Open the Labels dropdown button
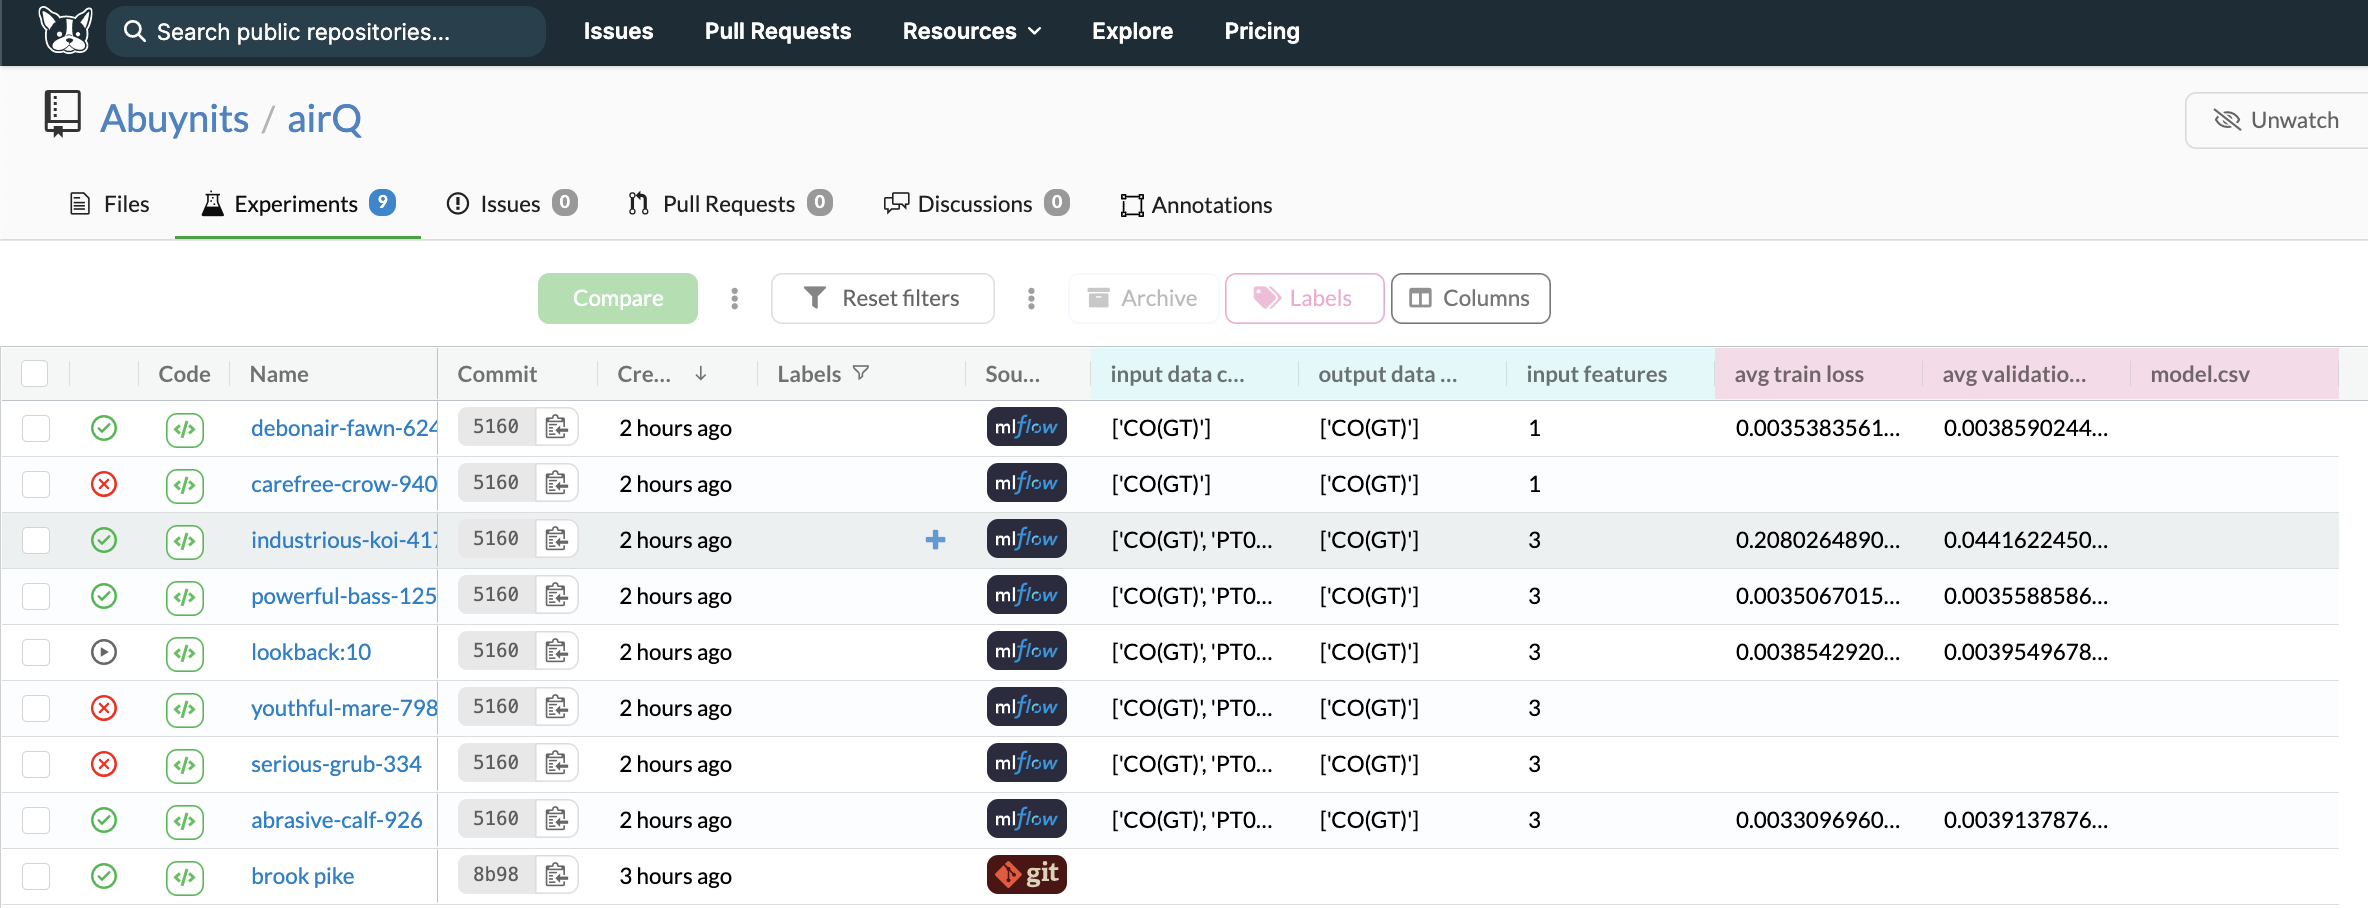2368x908 pixels. (x=1304, y=298)
